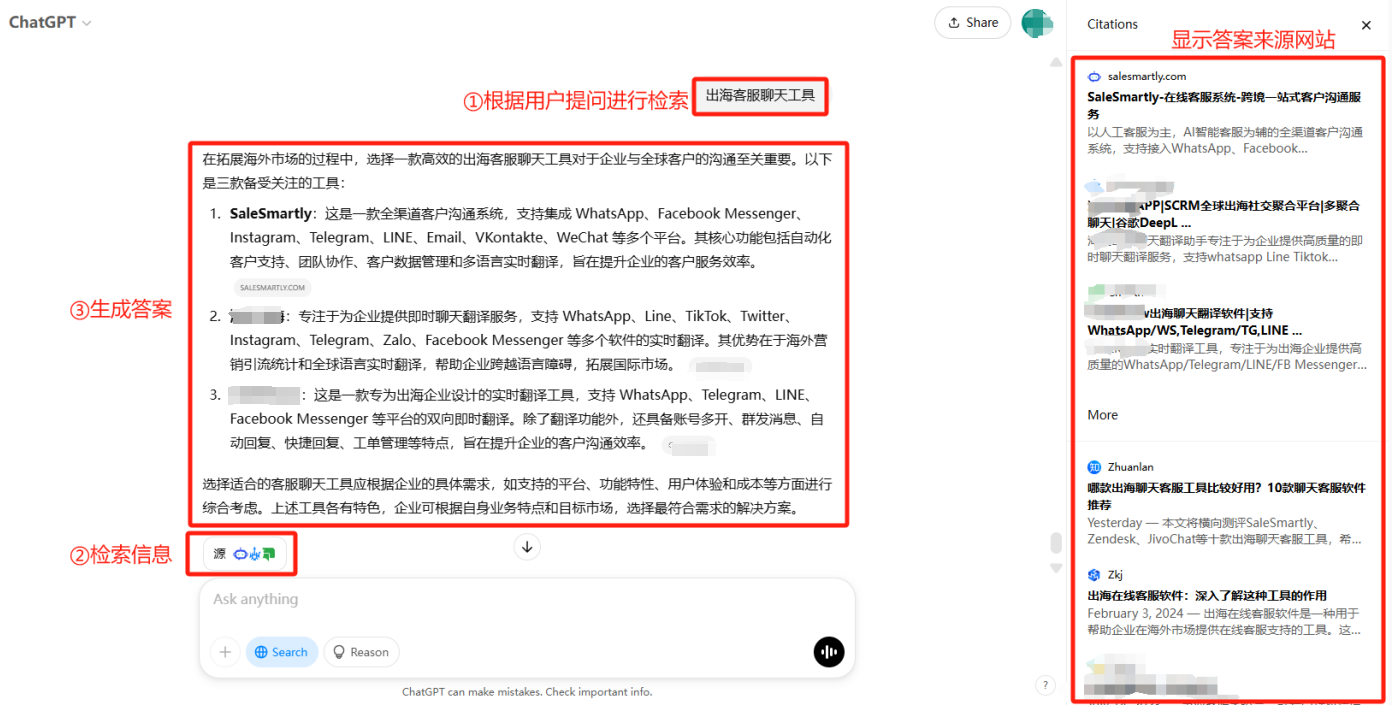
Task: Click the user message bubble 出海客服聊天工具
Action: (760, 96)
